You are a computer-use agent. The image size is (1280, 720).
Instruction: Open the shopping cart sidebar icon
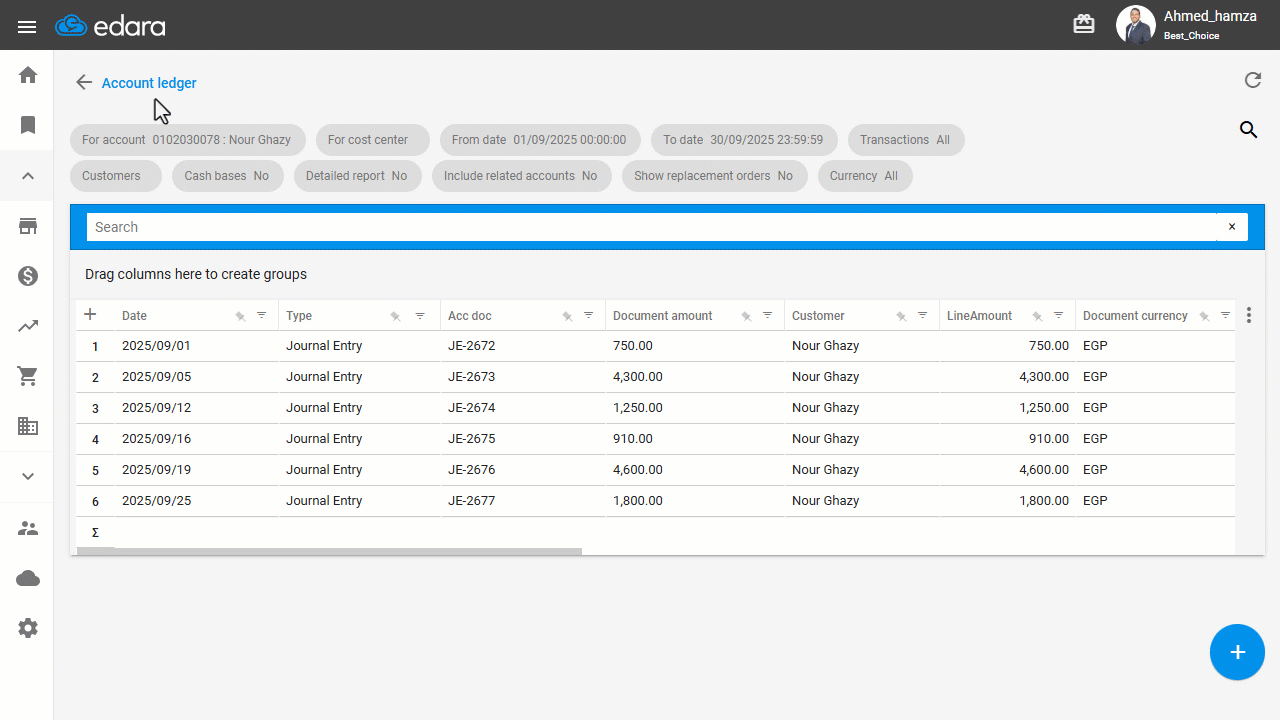coord(28,376)
